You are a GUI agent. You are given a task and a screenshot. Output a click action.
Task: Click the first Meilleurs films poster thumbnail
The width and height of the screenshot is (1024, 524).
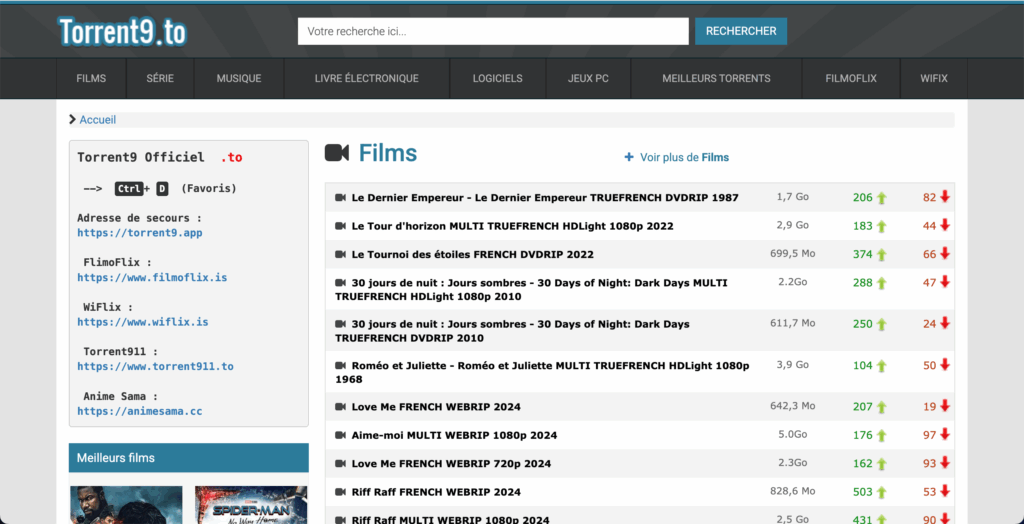click(x=126, y=504)
